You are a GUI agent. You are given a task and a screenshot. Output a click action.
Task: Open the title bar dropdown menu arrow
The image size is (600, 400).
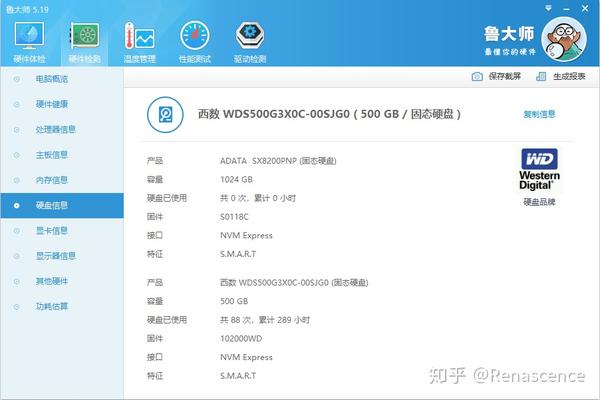tap(548, 8)
